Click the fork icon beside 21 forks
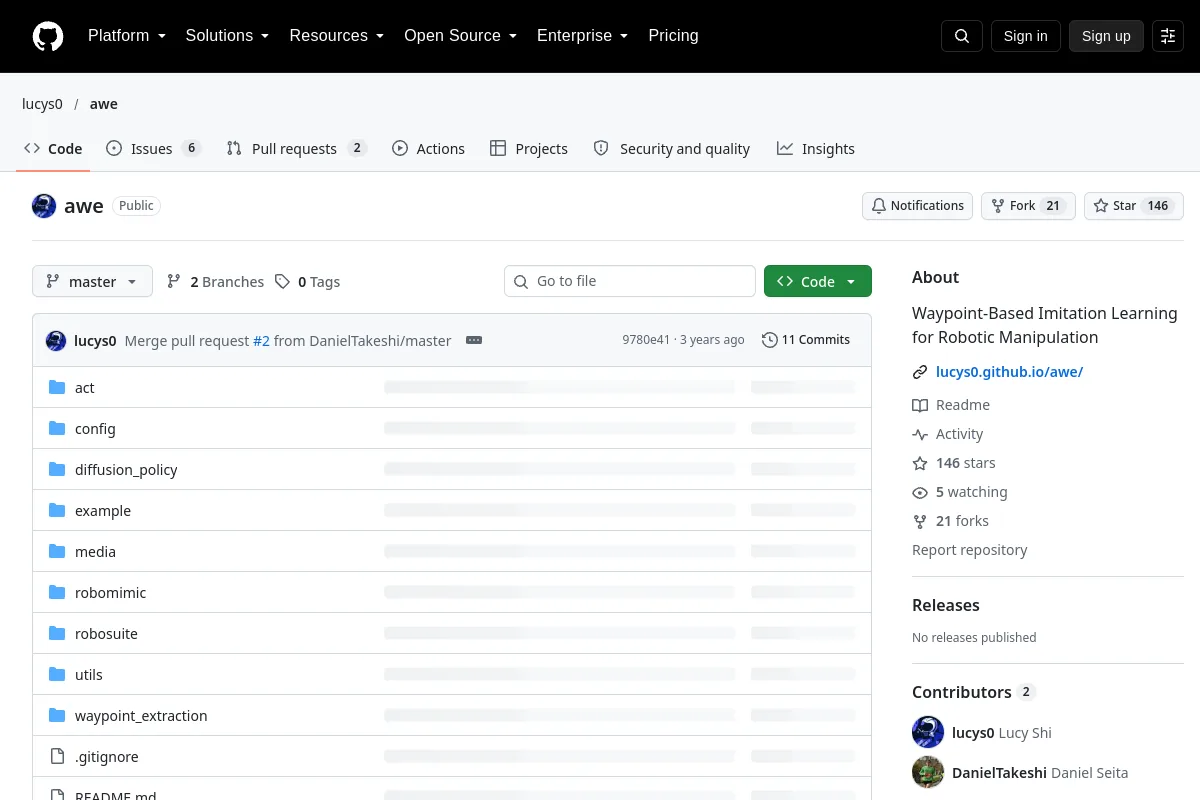This screenshot has height=800, width=1200. (920, 521)
